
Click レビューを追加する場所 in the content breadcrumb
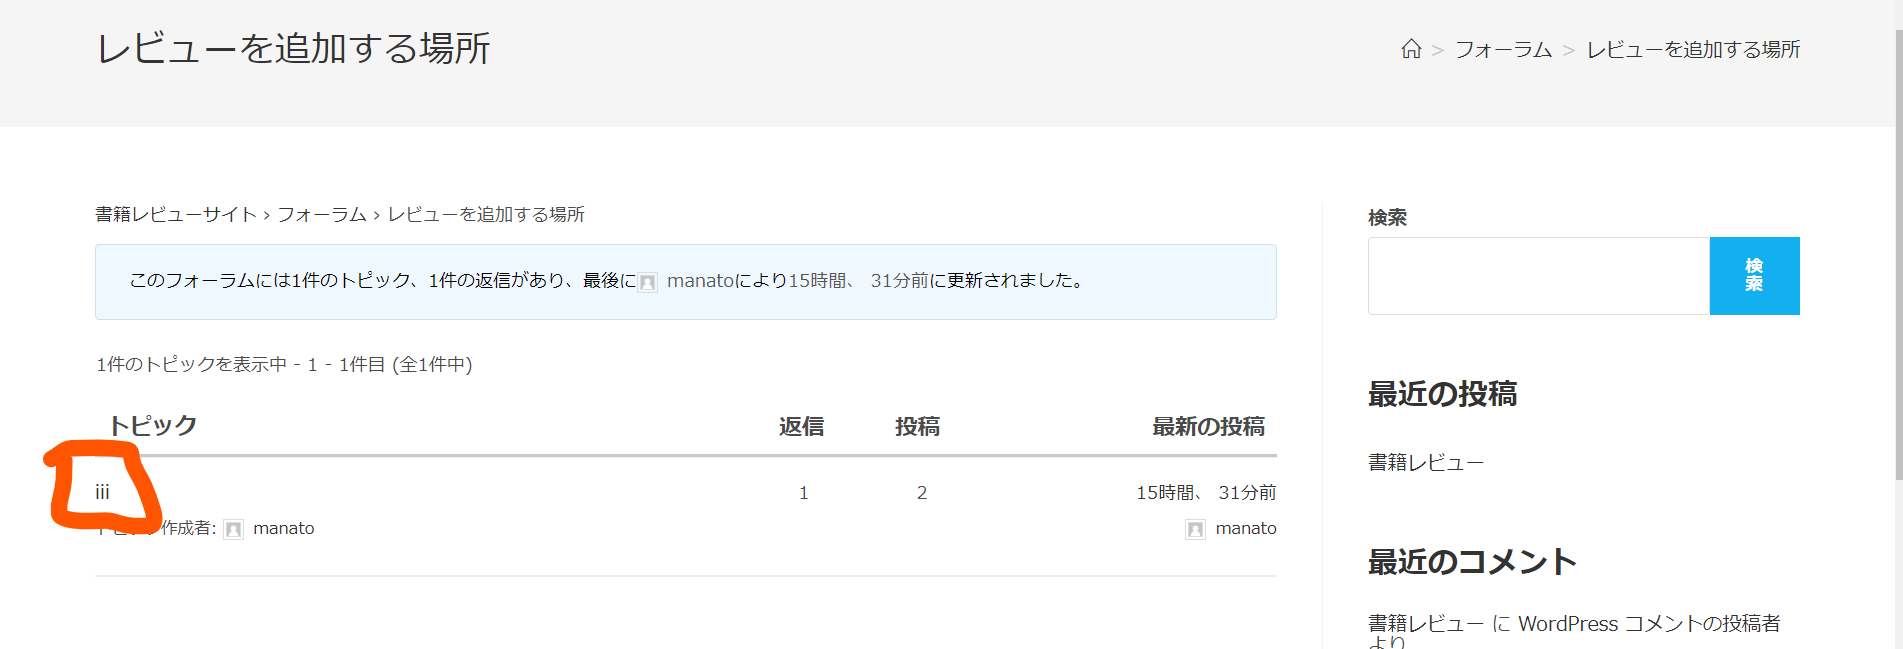pyautogui.click(x=486, y=214)
